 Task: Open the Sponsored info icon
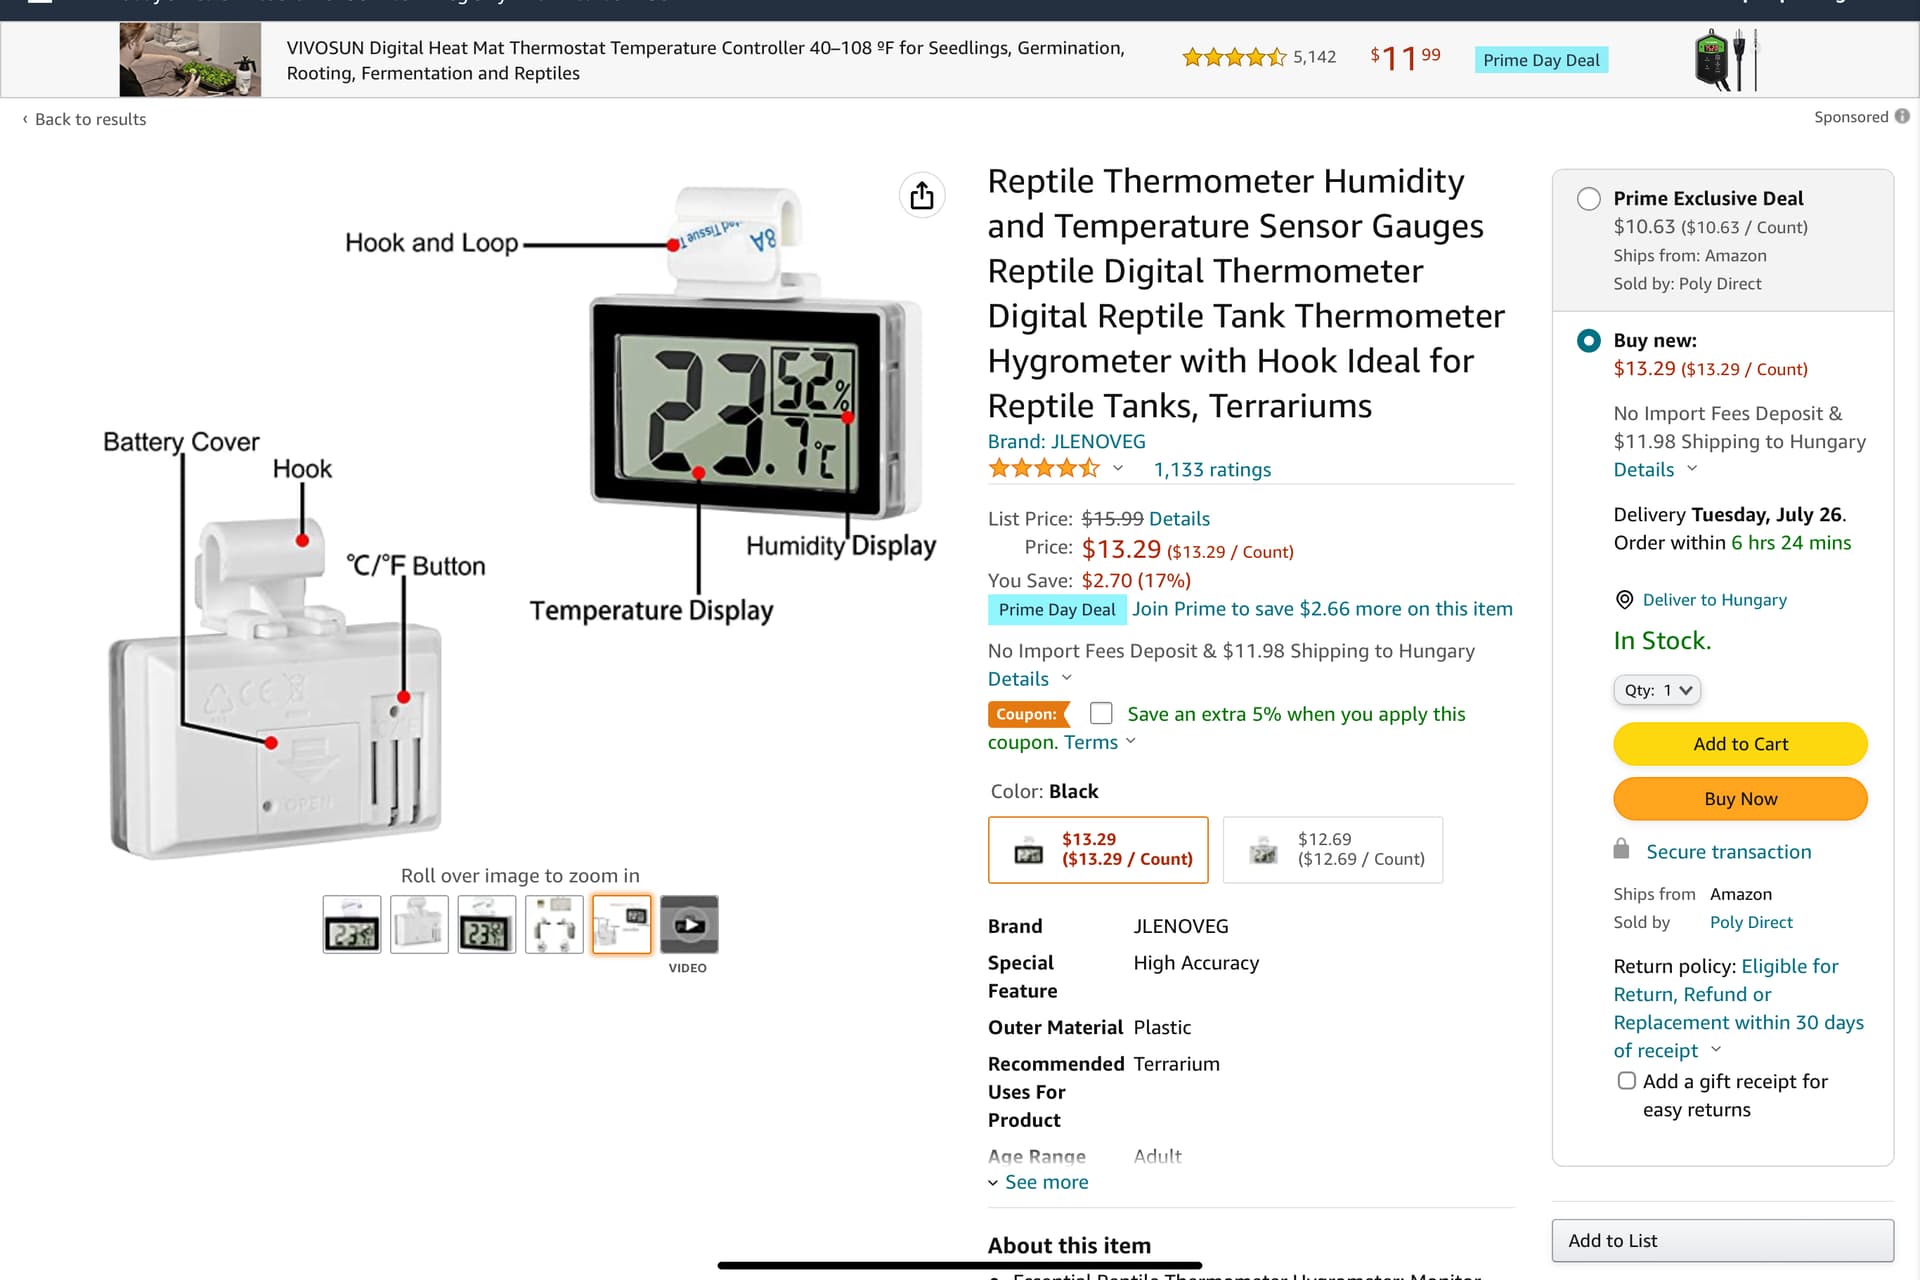pyautogui.click(x=1902, y=117)
